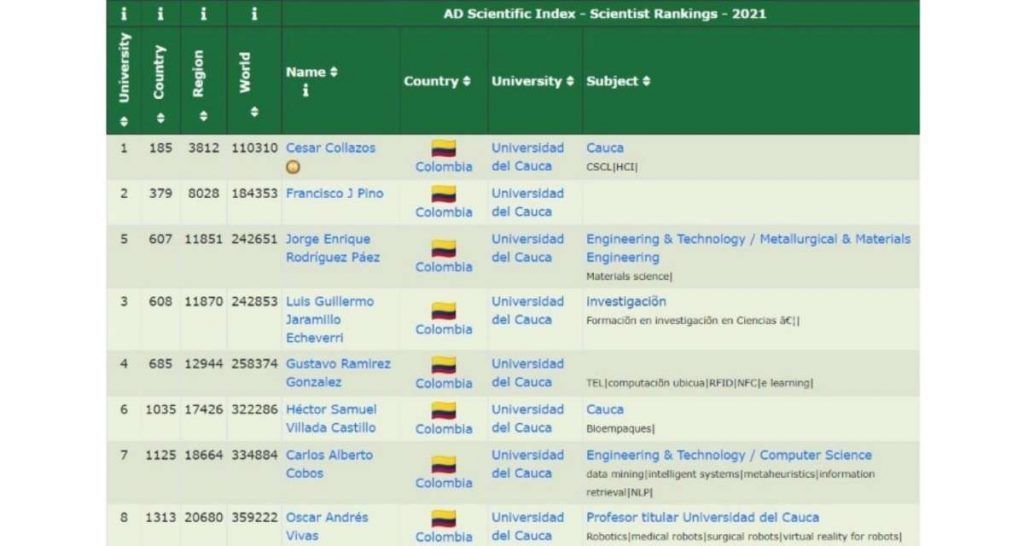This screenshot has width=1024, height=546.
Task: Click the info icon below Name header
Action: pyautogui.click(x=305, y=91)
